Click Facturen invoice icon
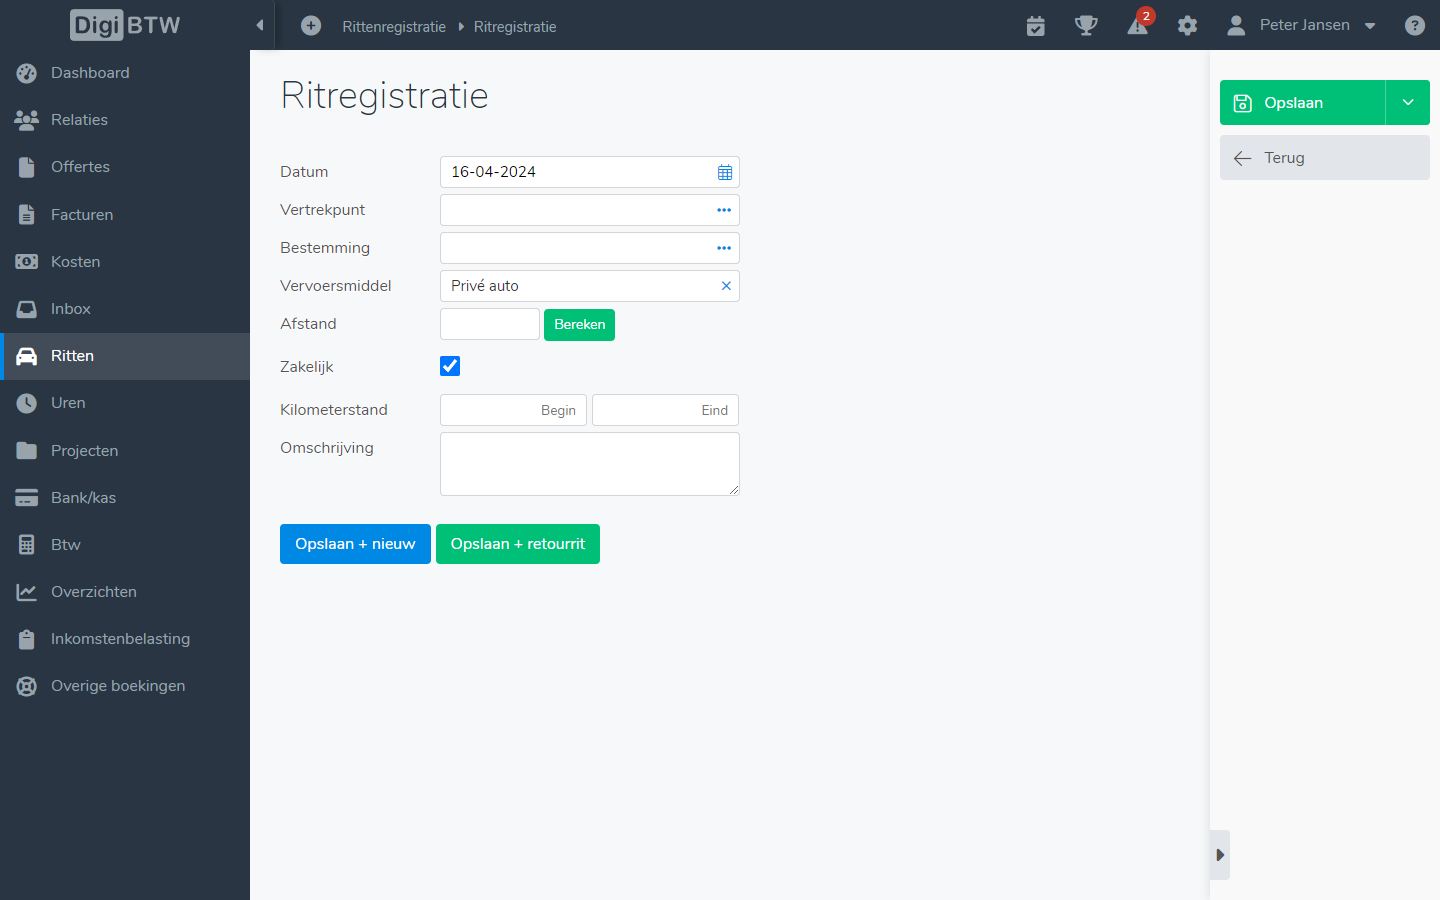Screen dimensions: 1440x900 coord(27,214)
